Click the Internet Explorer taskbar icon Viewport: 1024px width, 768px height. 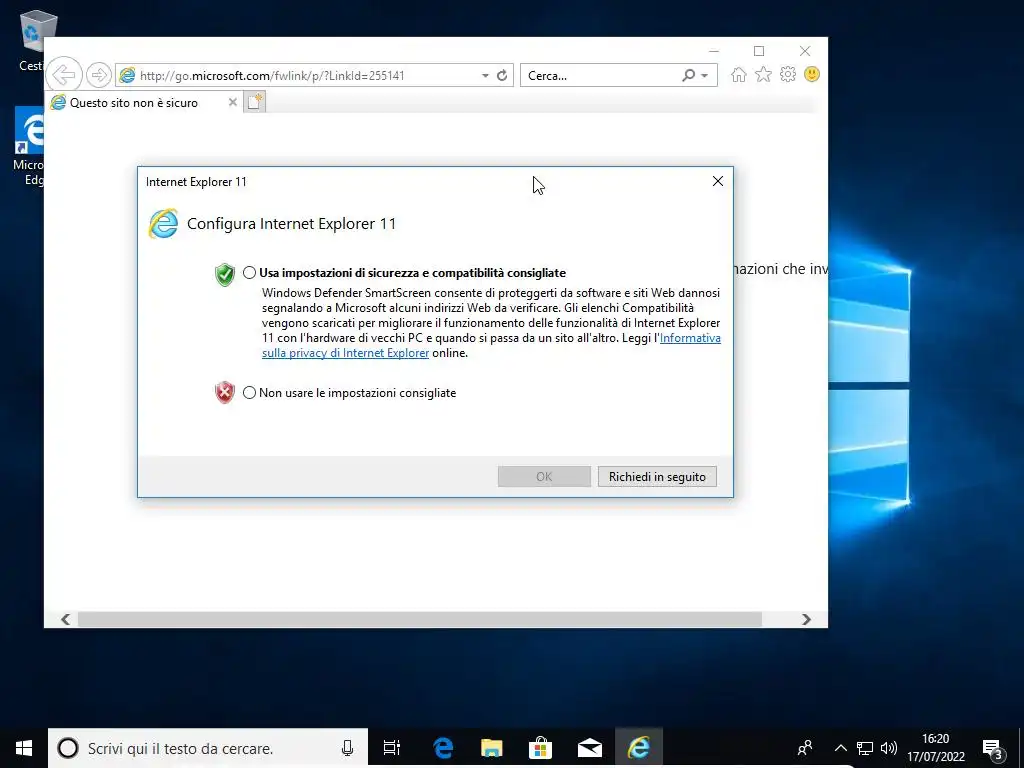coord(639,748)
